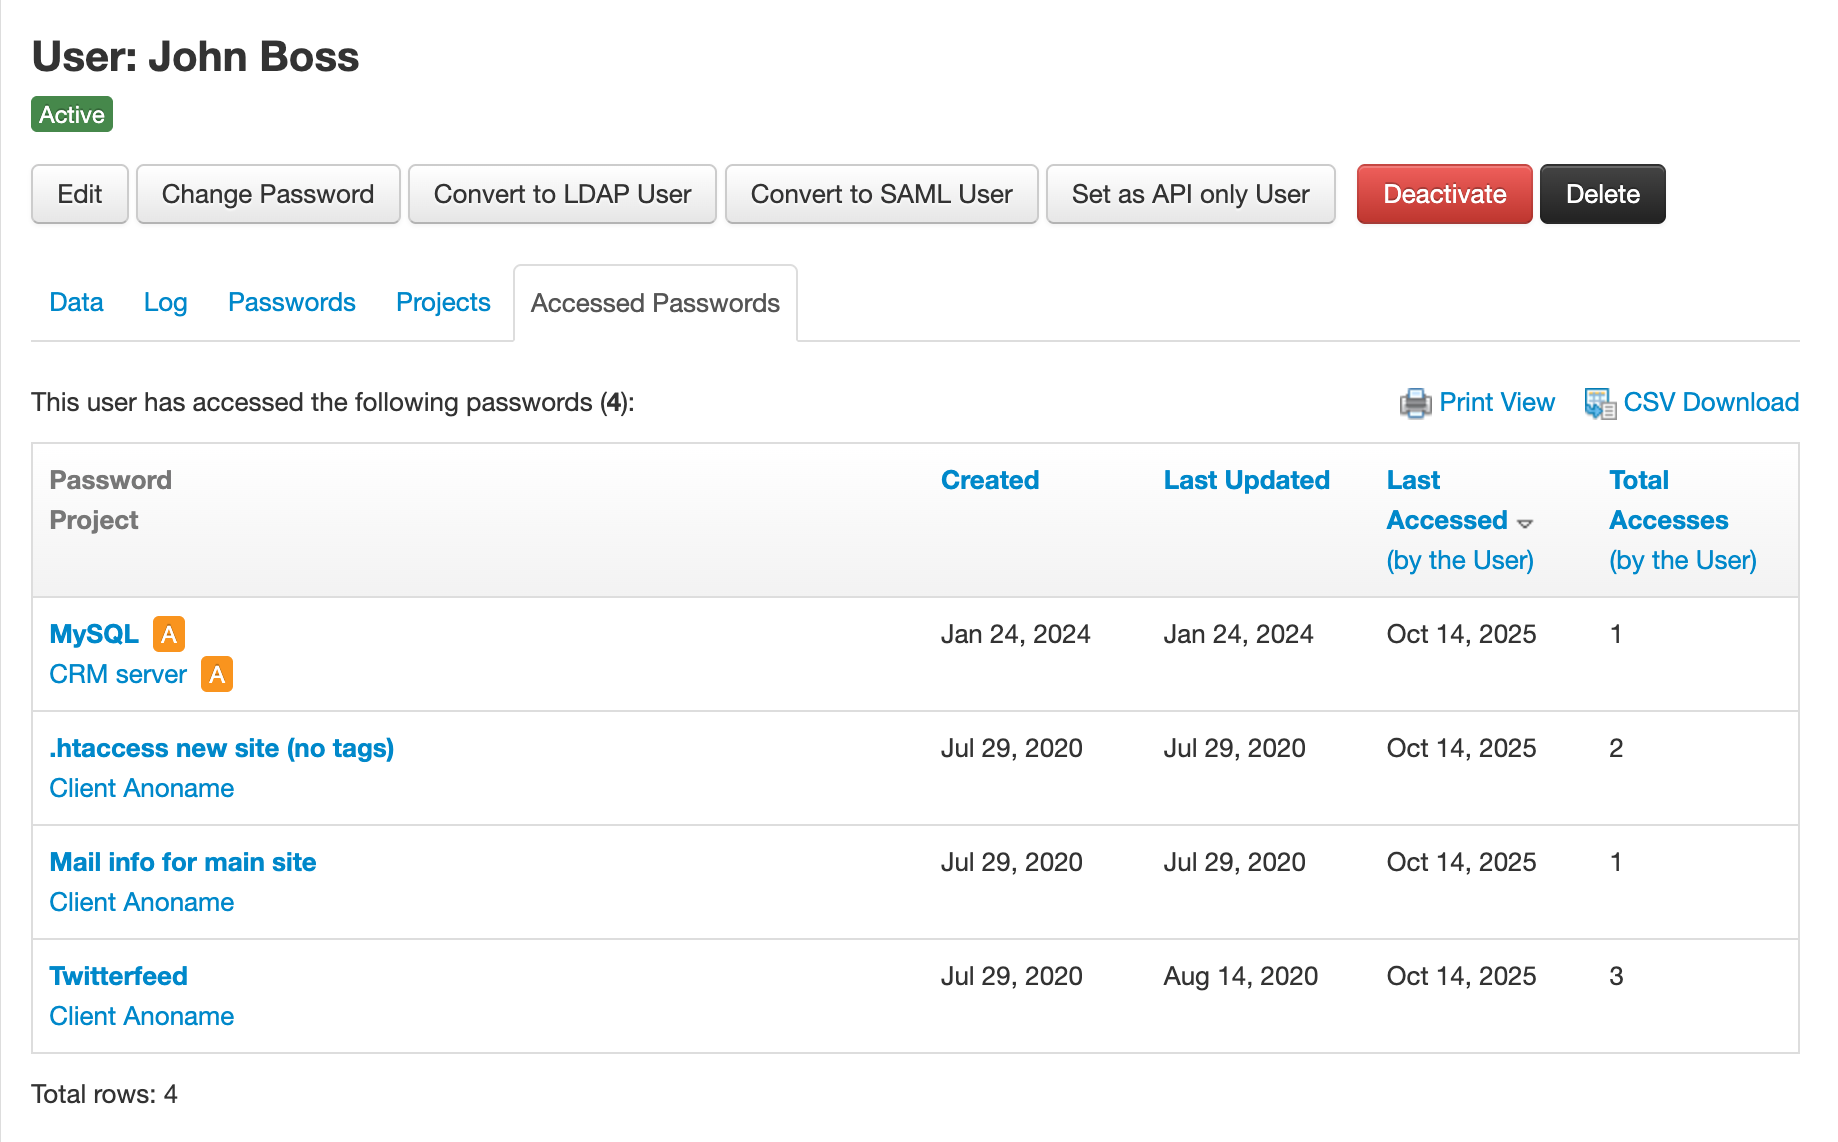This screenshot has height=1142, width=1838.
Task: Click the orange A badge next to MySQL
Action: [x=169, y=634]
